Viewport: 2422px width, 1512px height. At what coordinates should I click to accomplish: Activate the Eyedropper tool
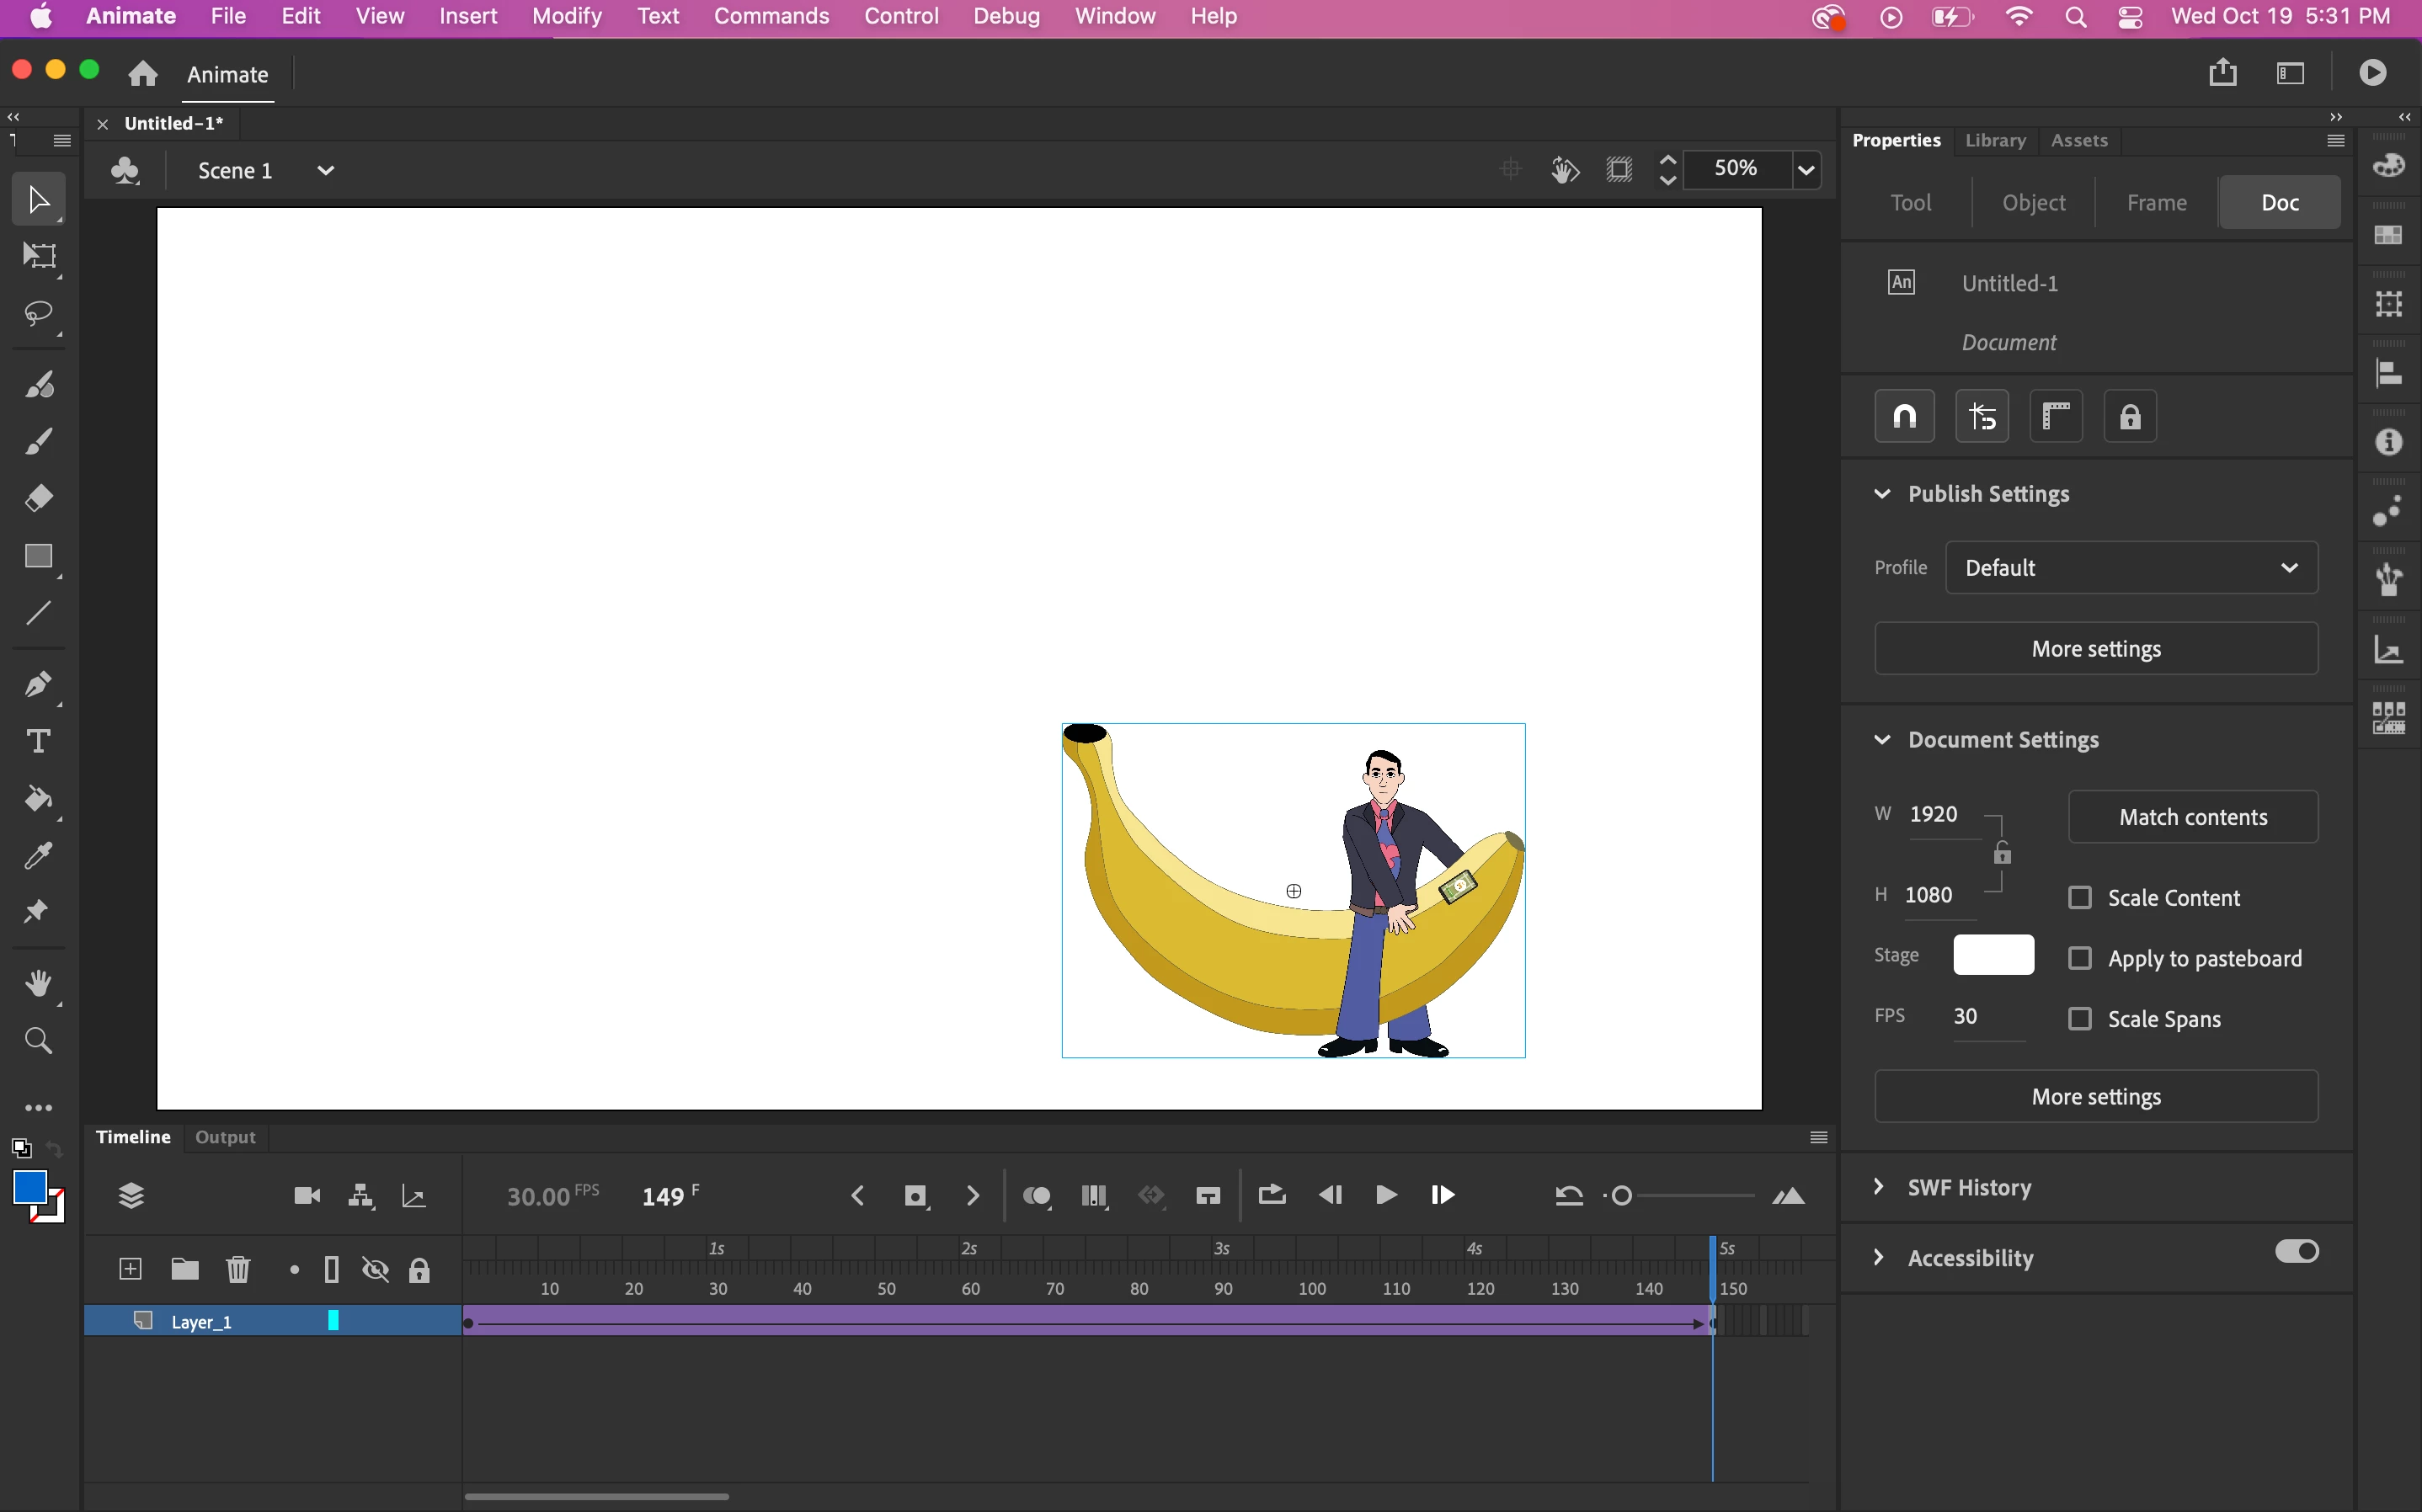pos(38,856)
